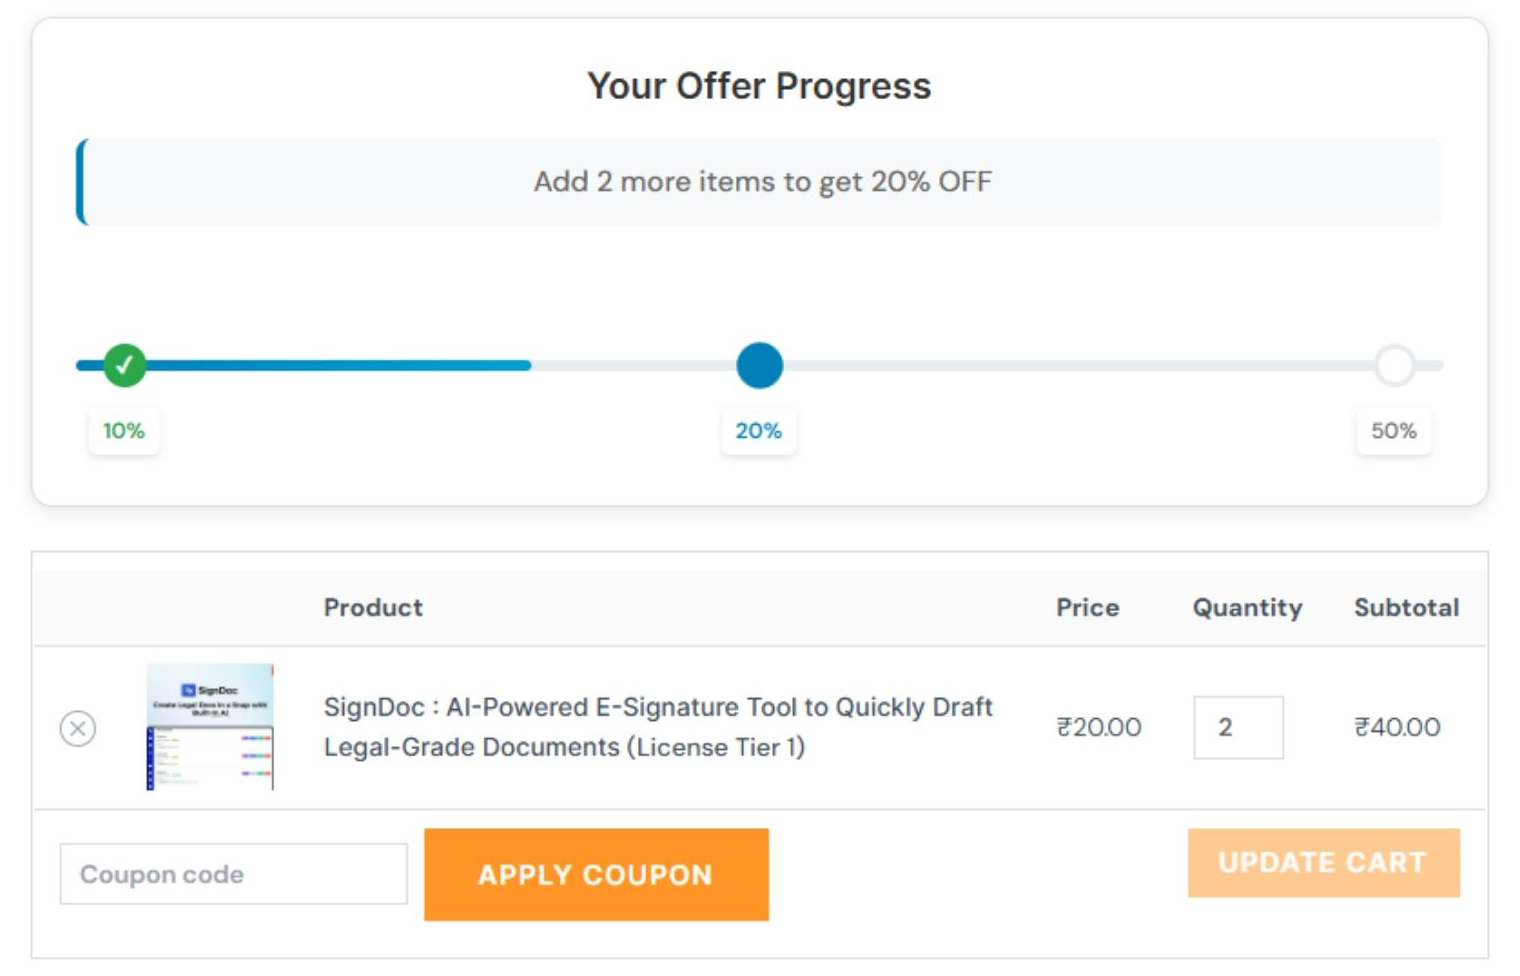Select the quantity value box showing 2

click(1239, 728)
